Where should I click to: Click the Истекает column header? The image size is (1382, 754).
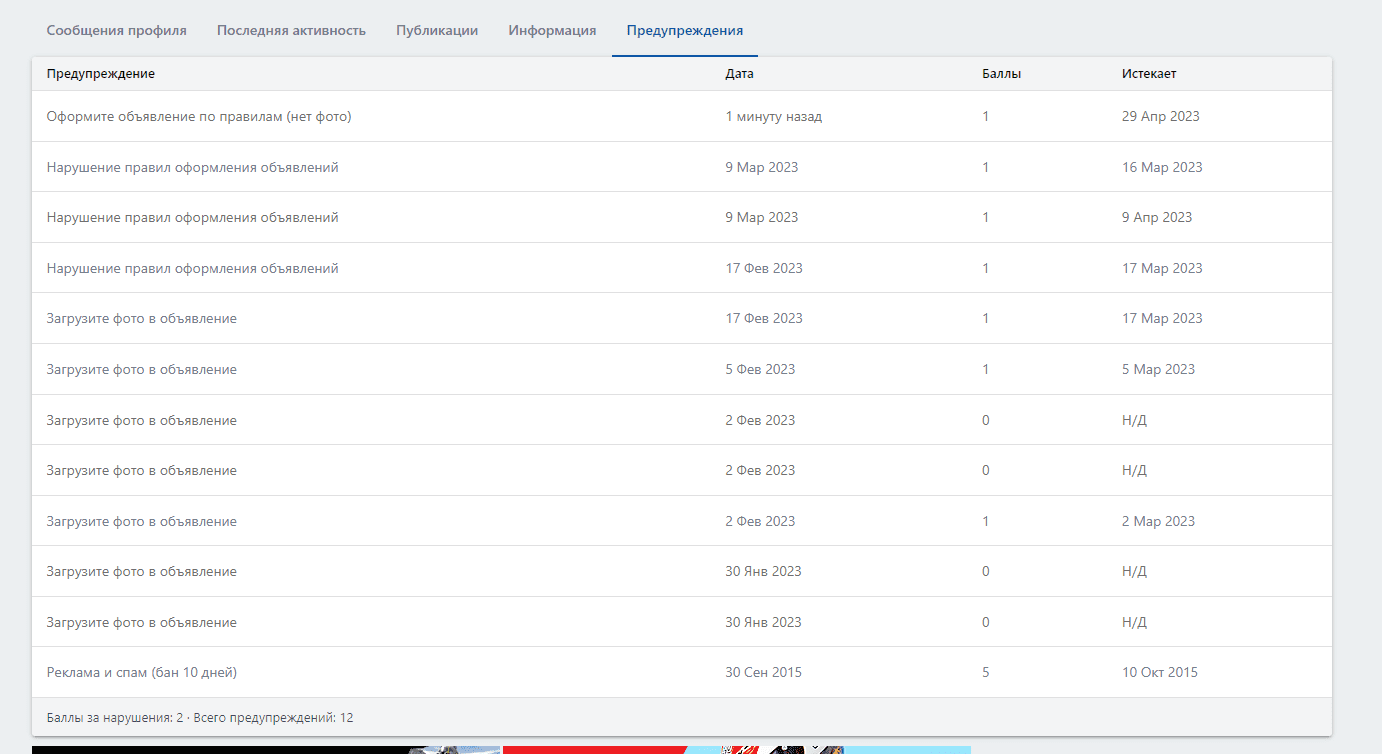[x=1149, y=74]
